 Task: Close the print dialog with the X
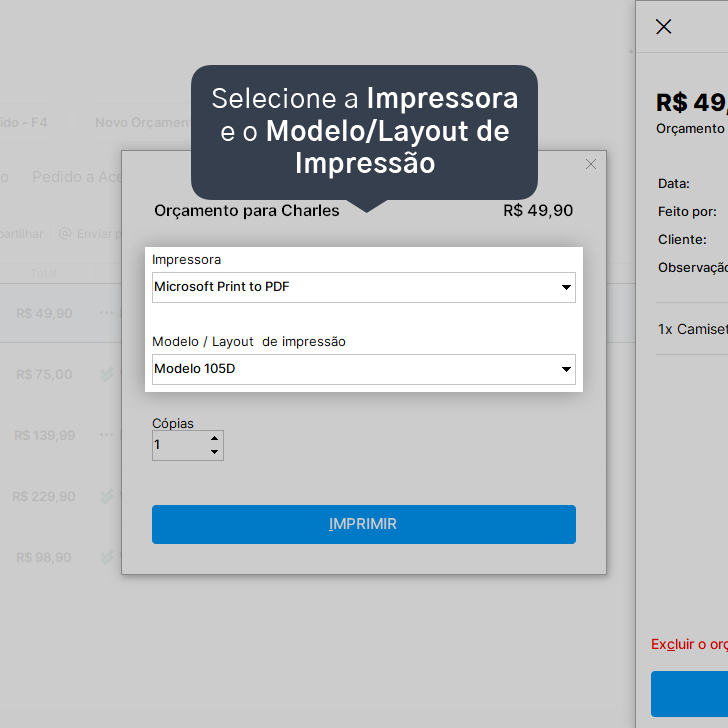point(591,164)
